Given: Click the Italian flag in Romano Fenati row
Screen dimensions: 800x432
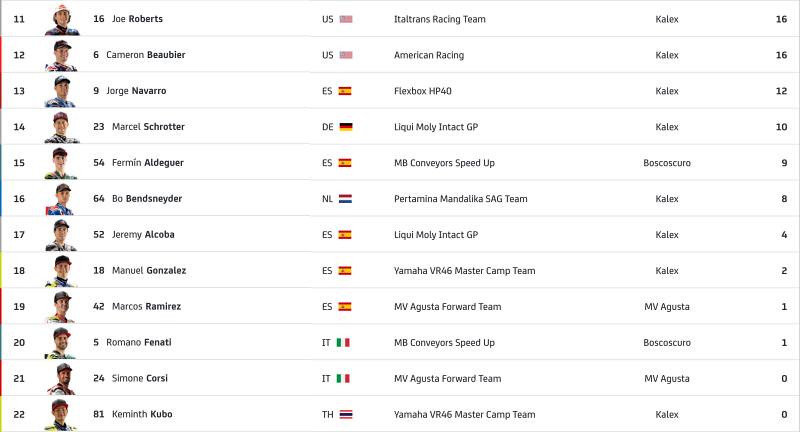Looking at the screenshot, I should click(x=343, y=343).
